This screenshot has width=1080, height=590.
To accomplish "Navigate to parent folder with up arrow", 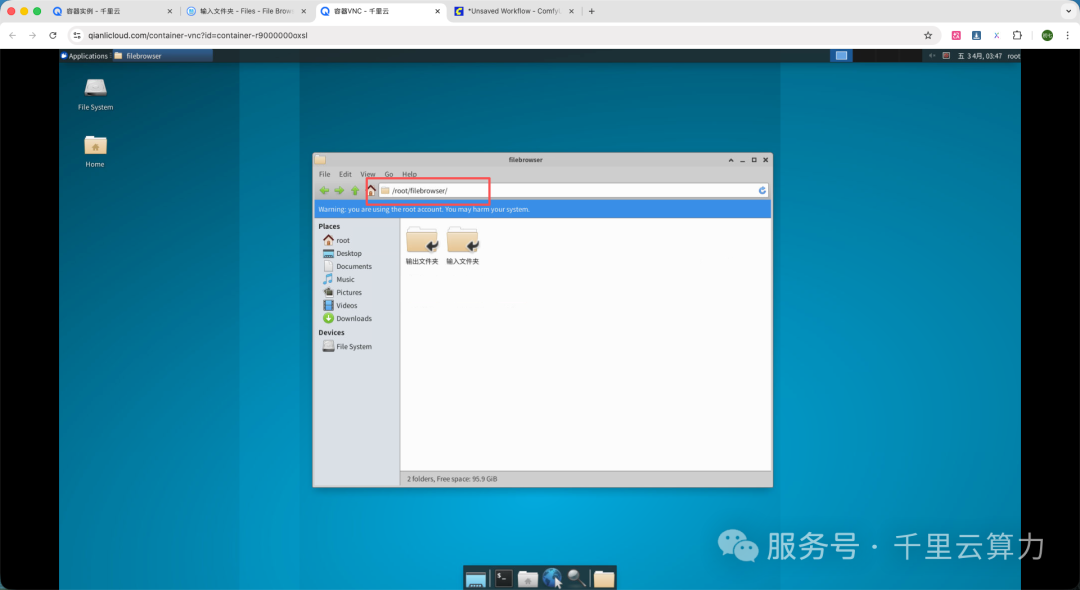I will pos(355,191).
